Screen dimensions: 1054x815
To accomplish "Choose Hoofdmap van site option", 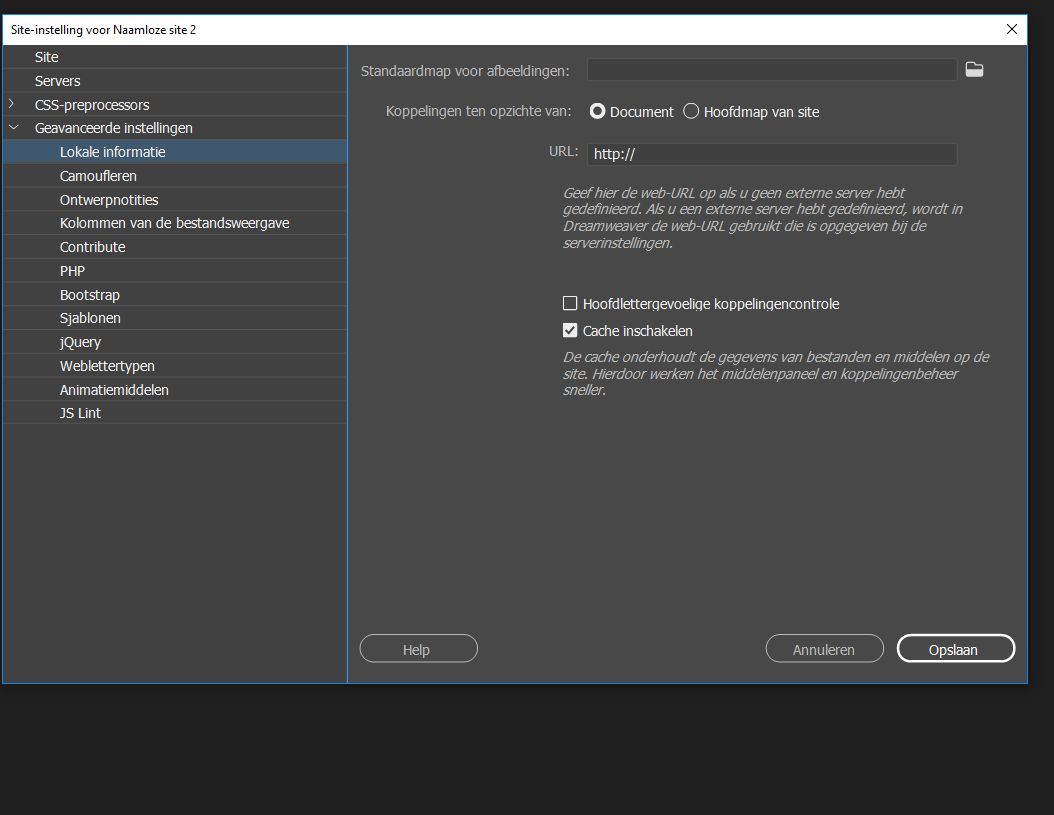I will click(x=691, y=111).
